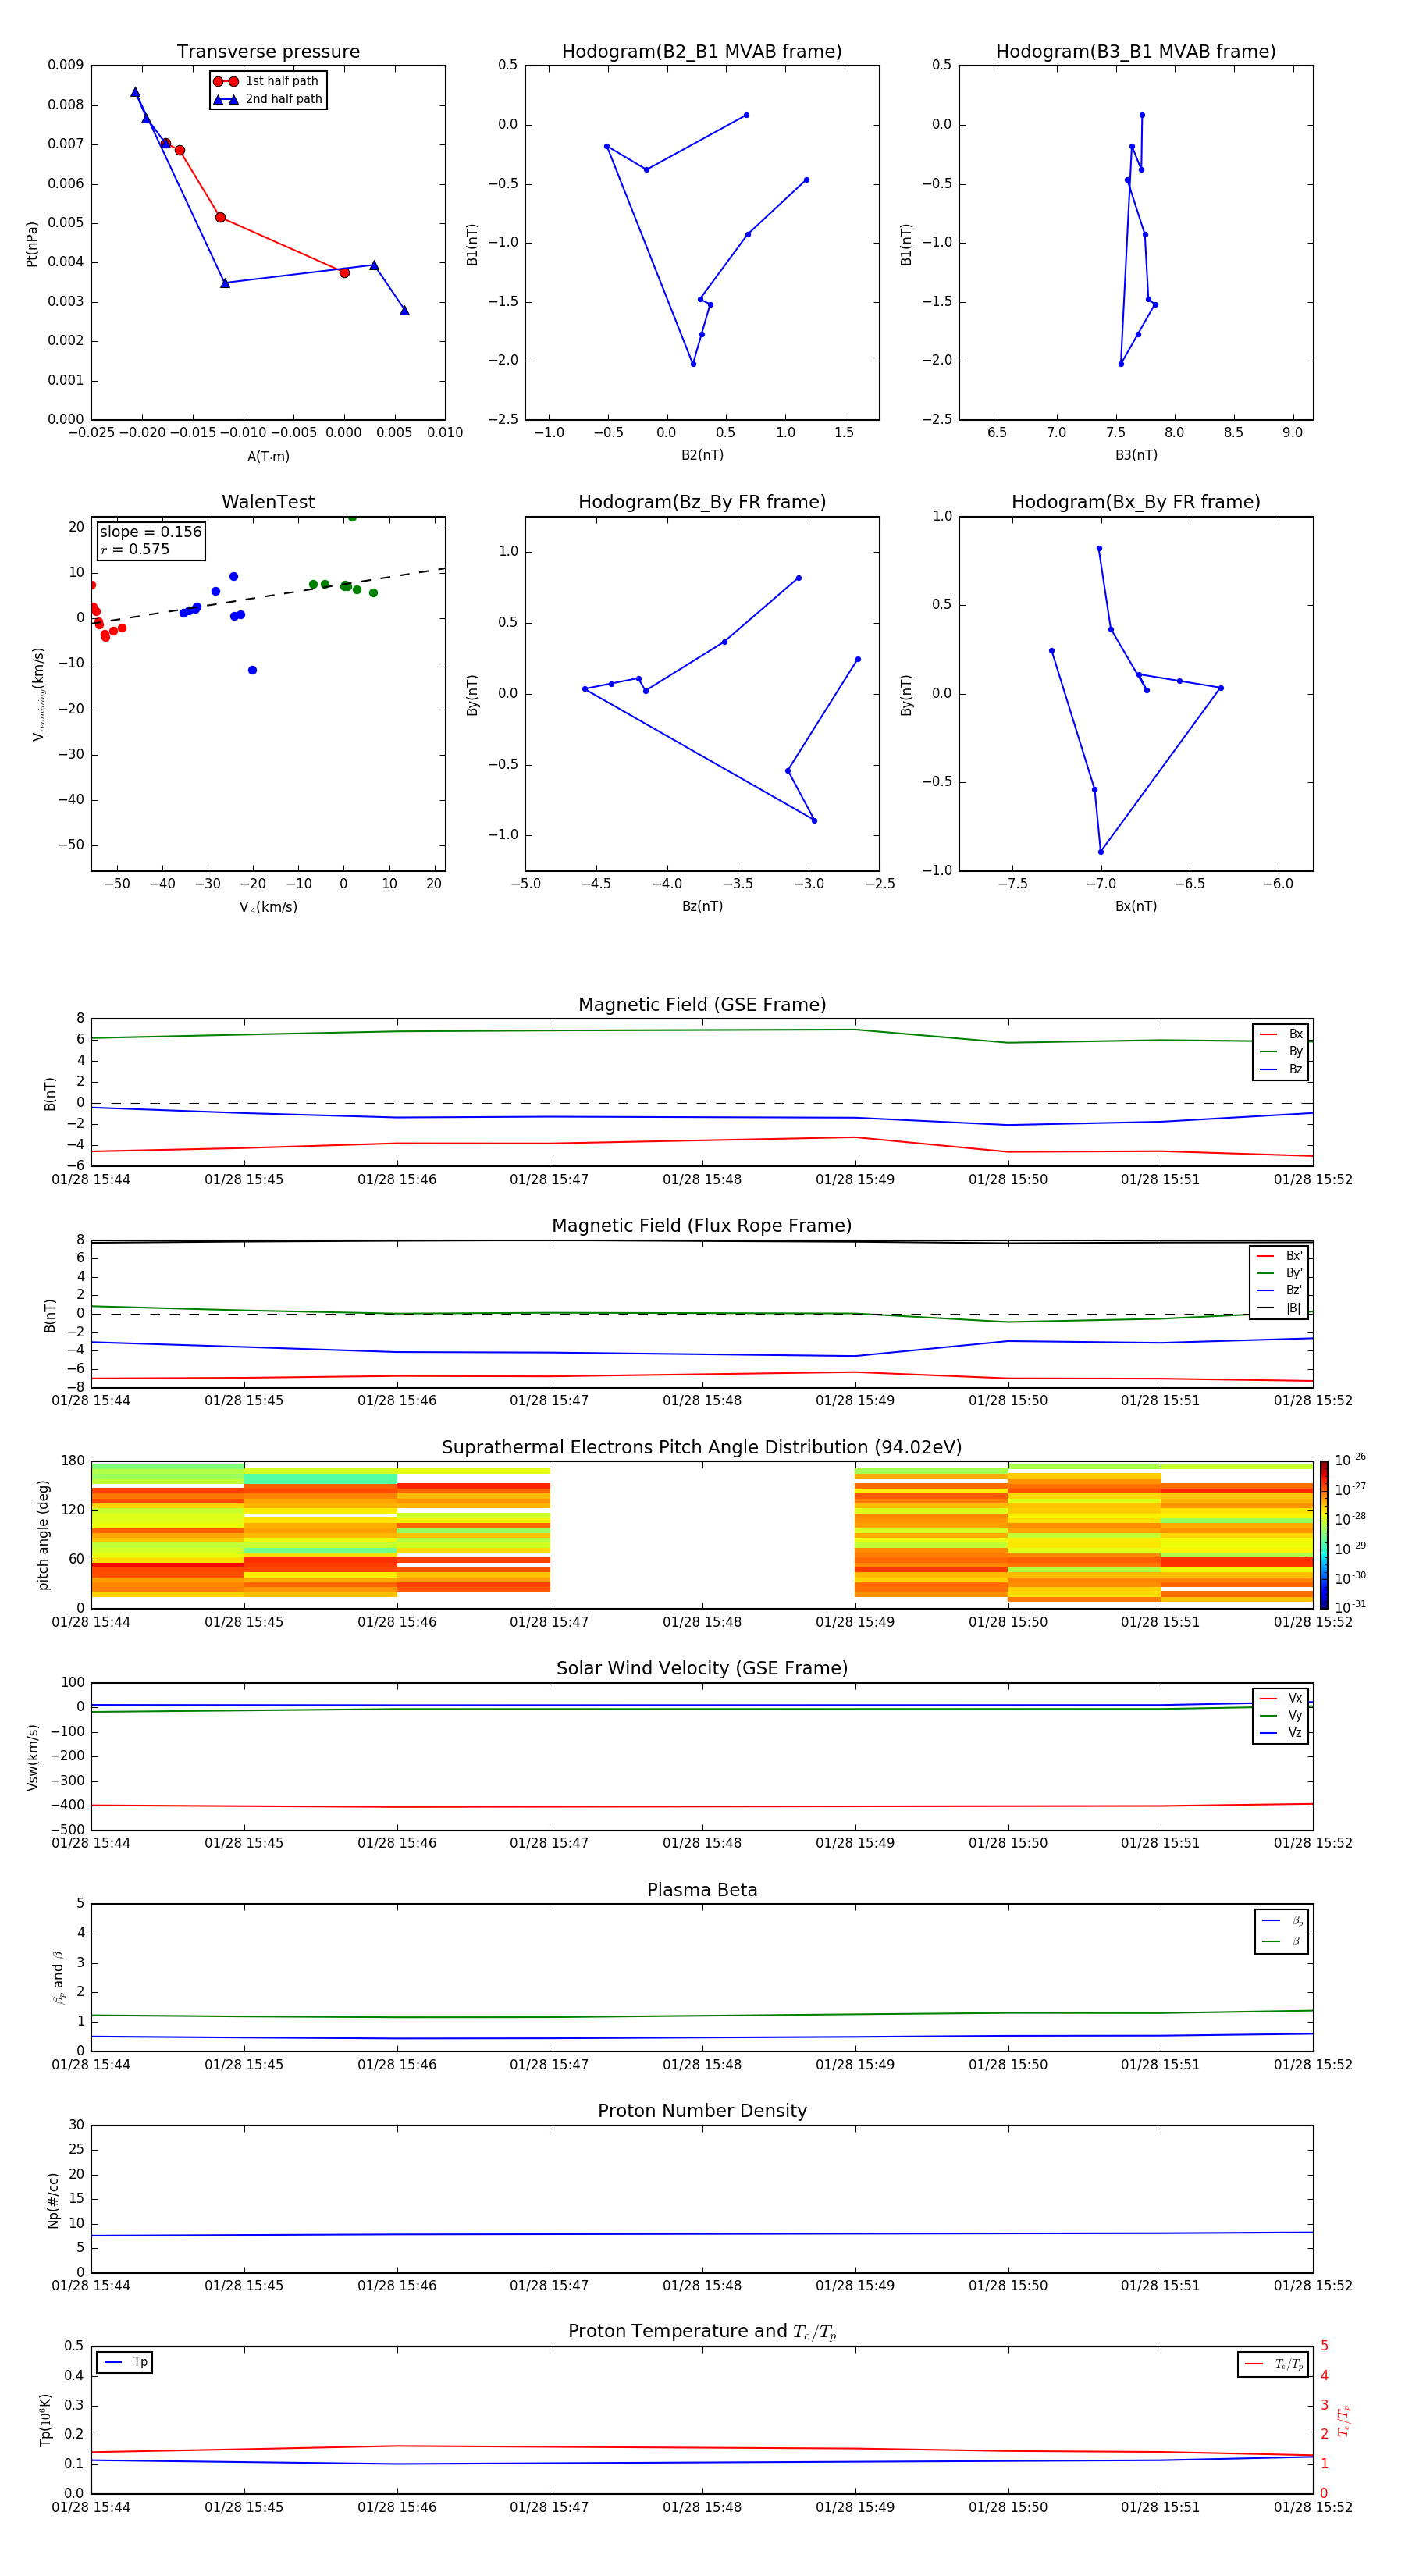The image size is (1405, 2576).
Task: Click the 'Hodogram(Bz_By FR frame)' title
Action: 702,502
